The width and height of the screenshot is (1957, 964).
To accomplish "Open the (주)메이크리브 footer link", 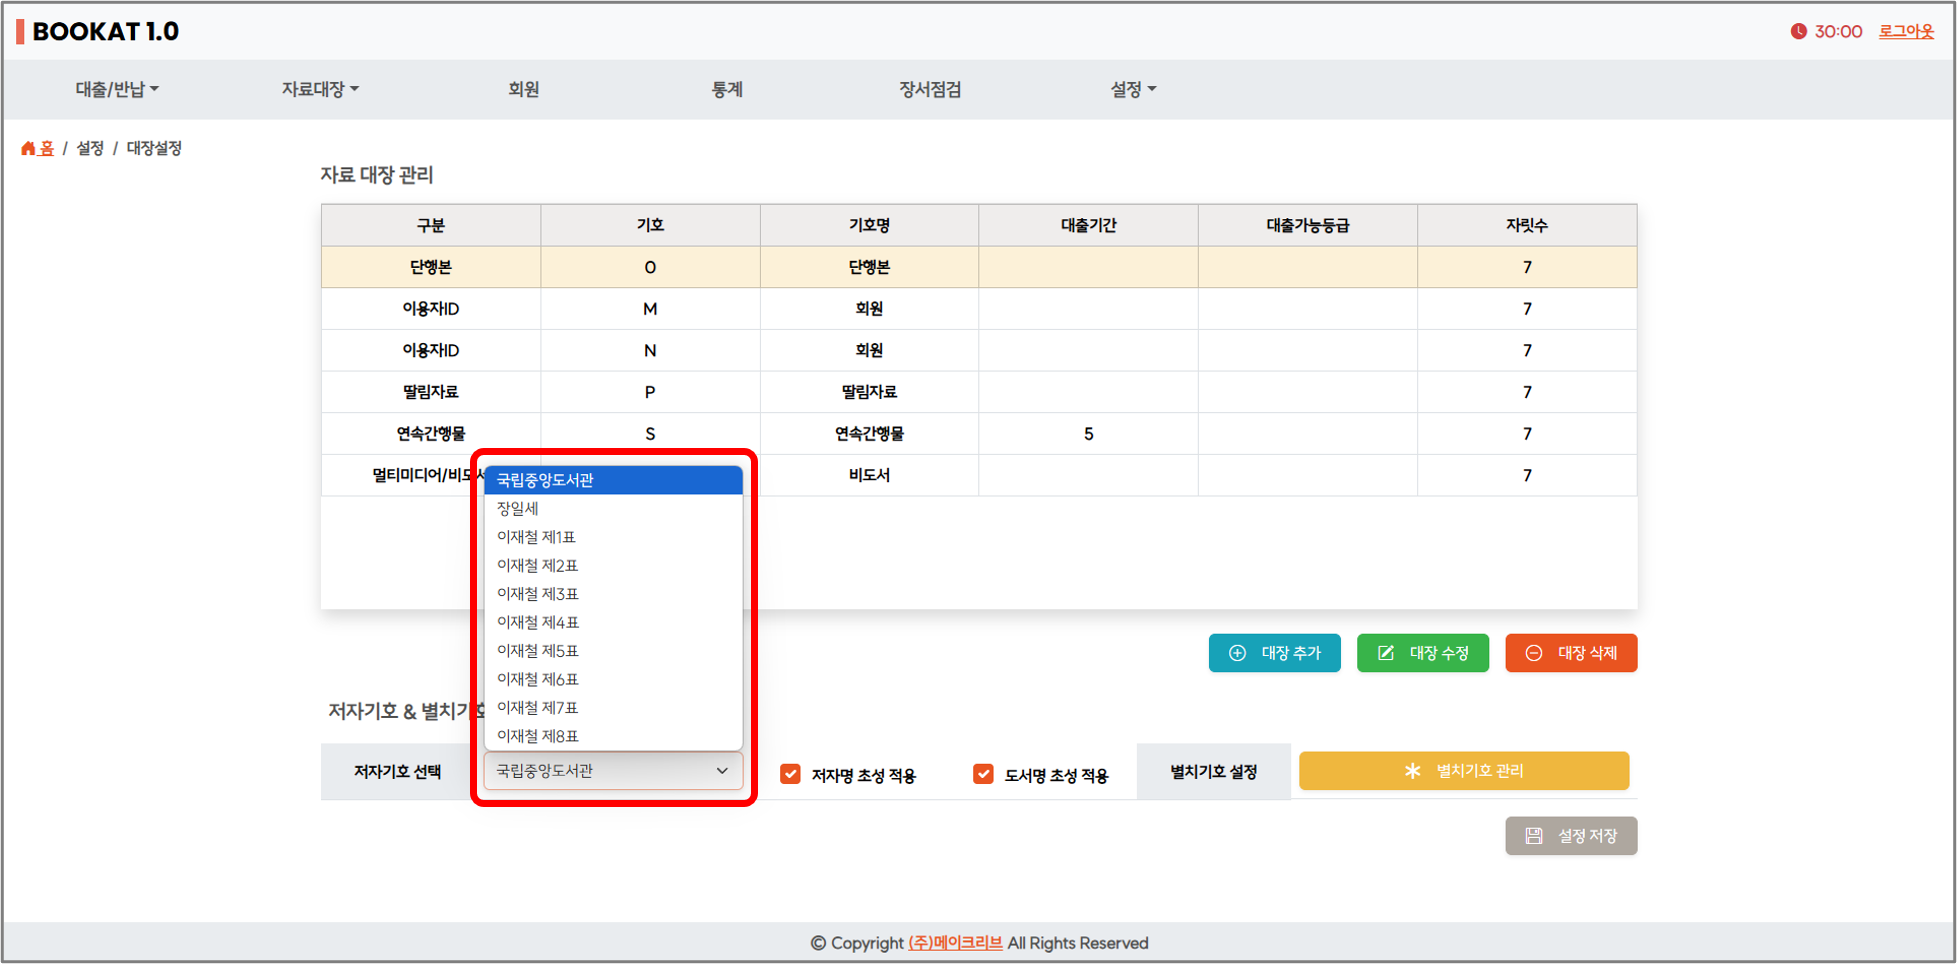I will point(955,942).
